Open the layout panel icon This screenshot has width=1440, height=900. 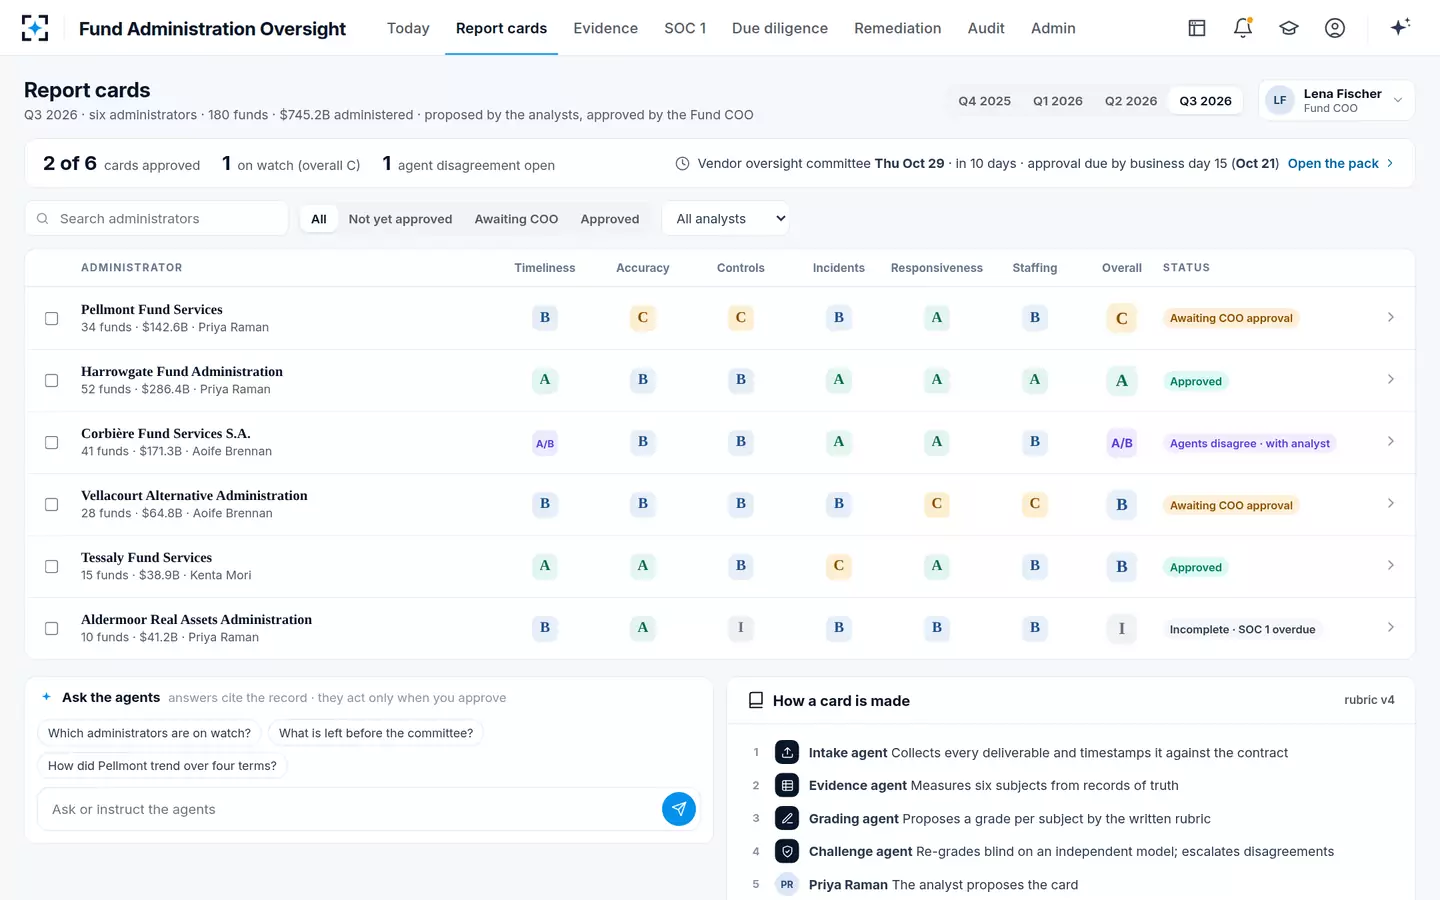[x=1197, y=28]
